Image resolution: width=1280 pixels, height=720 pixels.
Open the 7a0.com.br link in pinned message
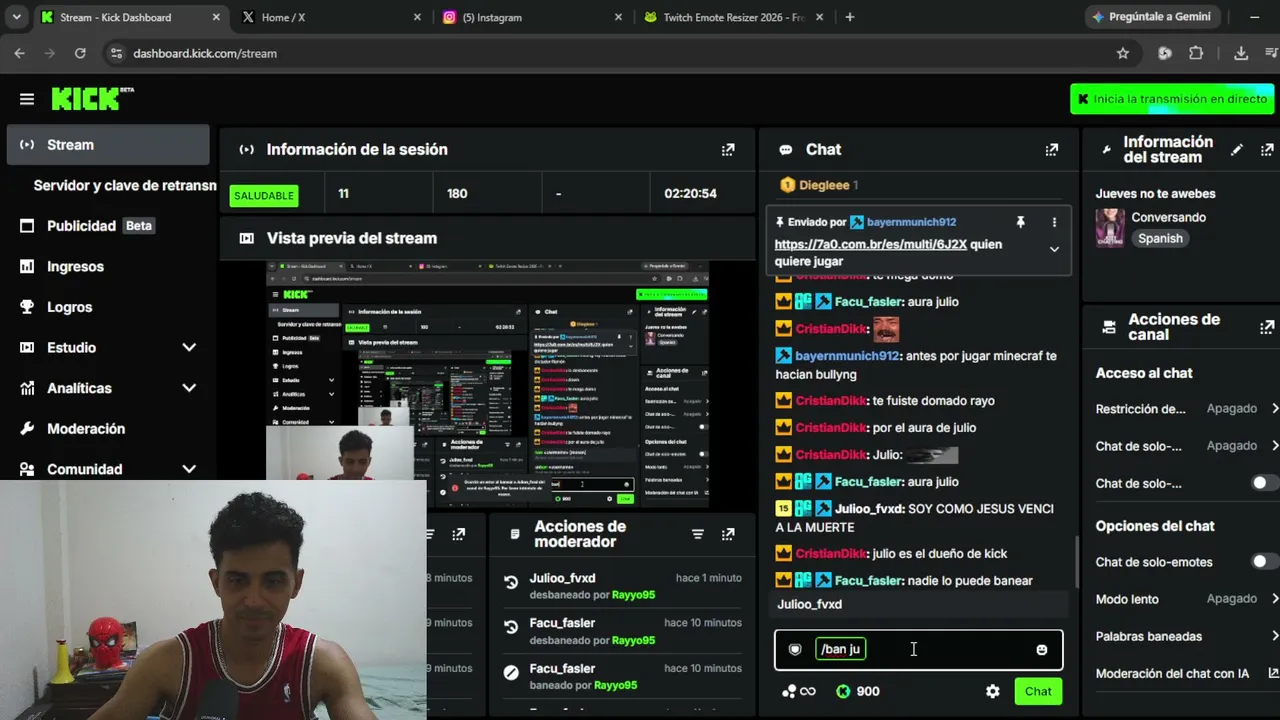coord(870,244)
